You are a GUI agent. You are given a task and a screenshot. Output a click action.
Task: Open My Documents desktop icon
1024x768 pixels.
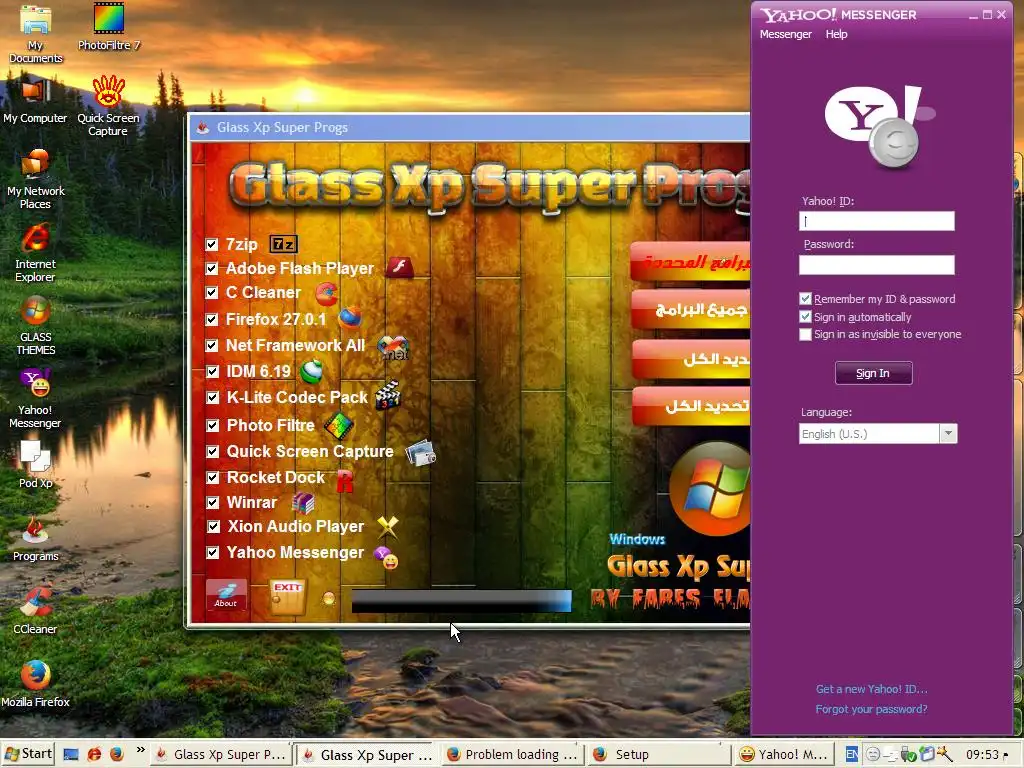[x=35, y=34]
